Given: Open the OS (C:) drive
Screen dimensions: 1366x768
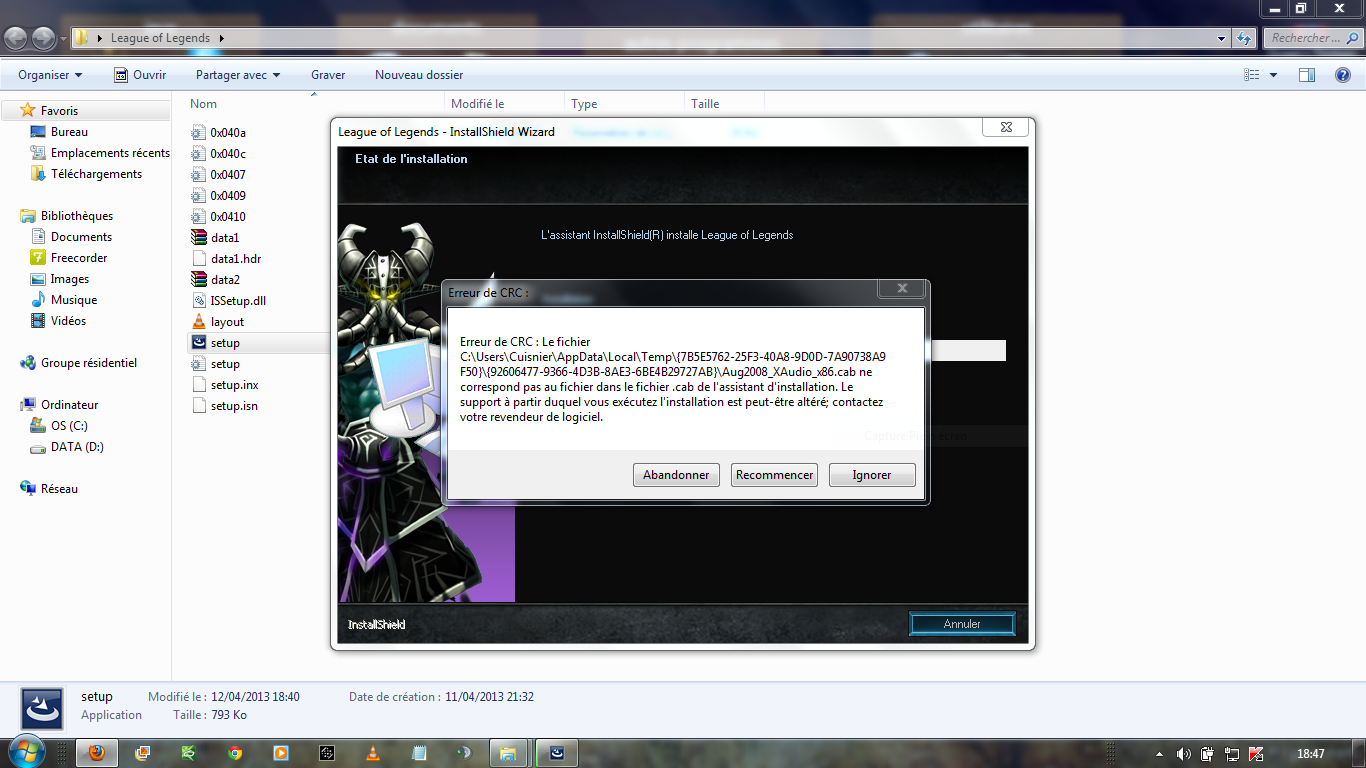Looking at the screenshot, I should tap(69, 426).
